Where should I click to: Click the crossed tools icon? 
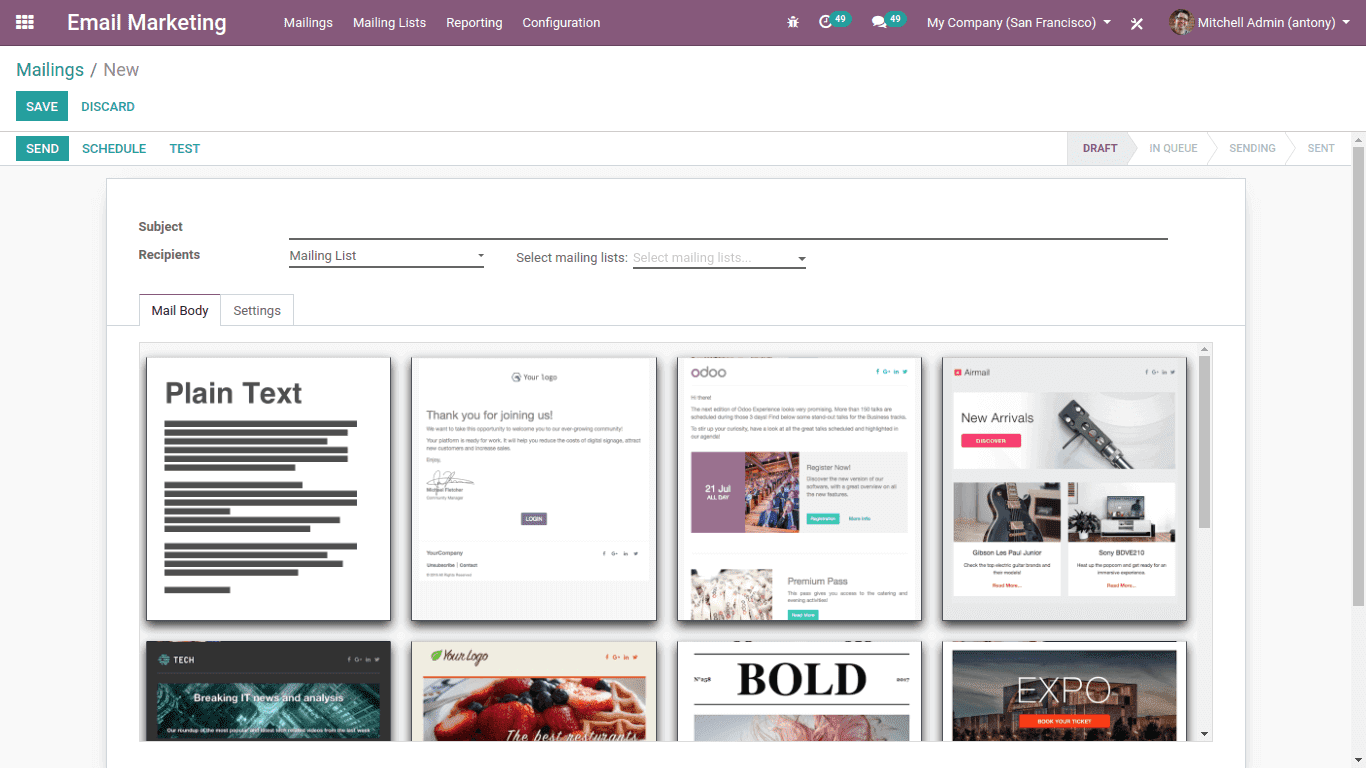(1137, 23)
